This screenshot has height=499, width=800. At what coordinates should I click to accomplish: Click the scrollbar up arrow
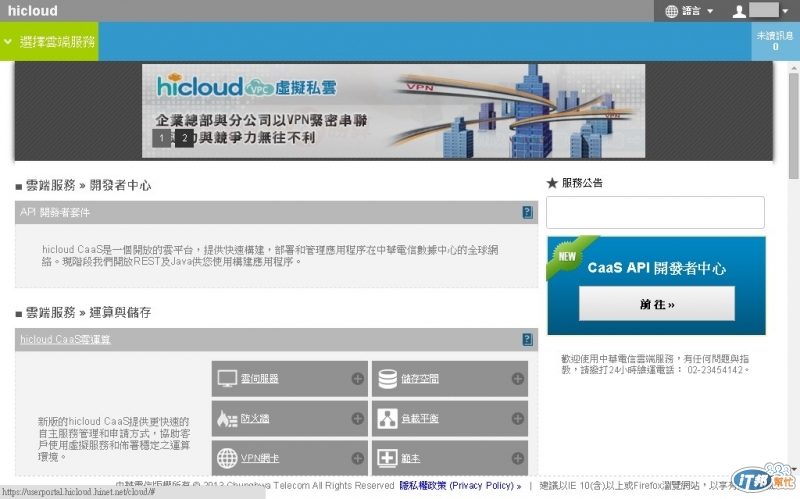pos(793,68)
